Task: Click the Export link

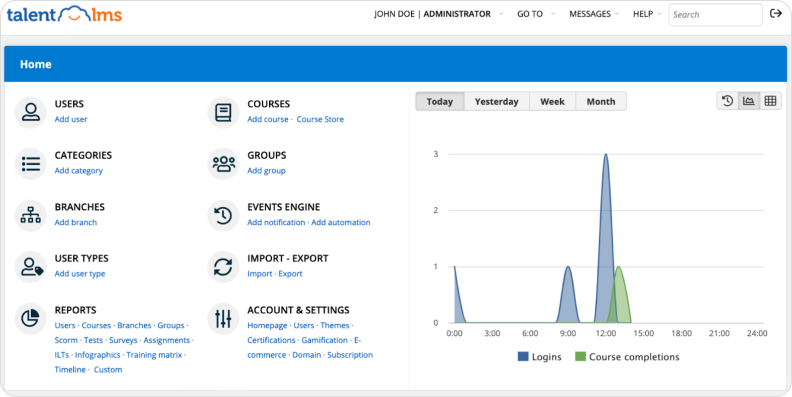Action: (290, 274)
